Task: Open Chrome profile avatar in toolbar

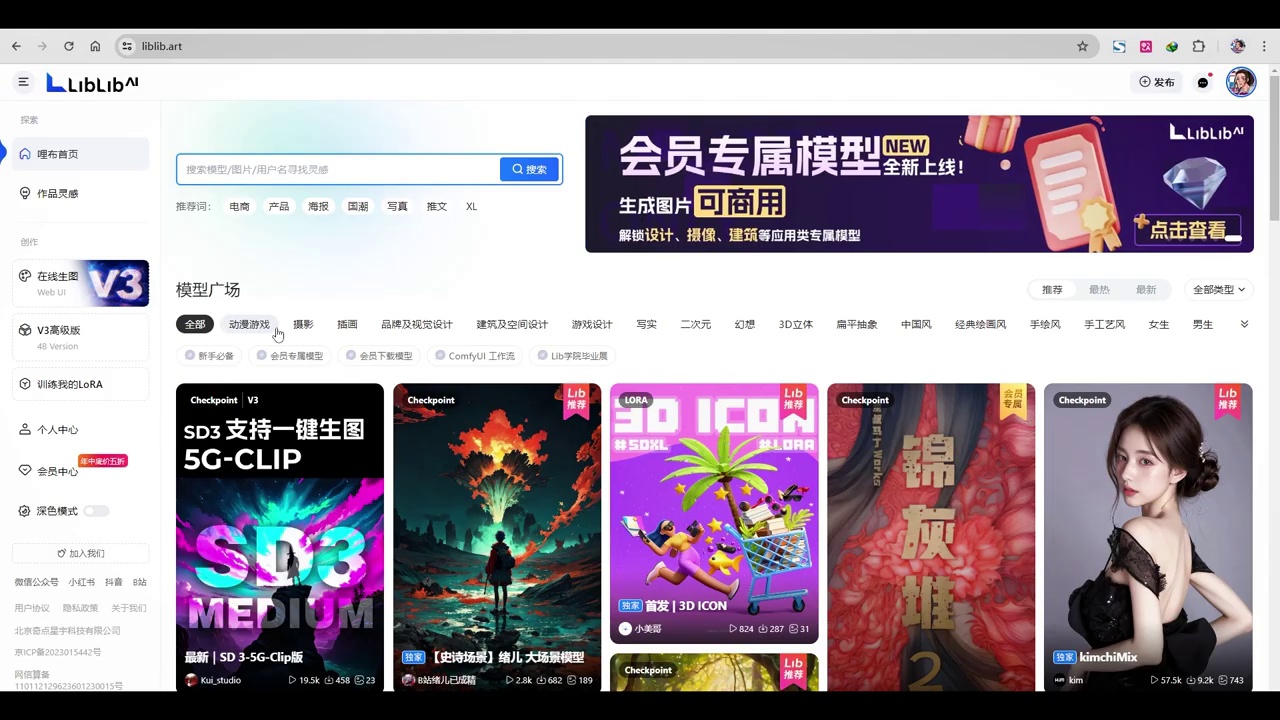Action: pos(1238,46)
